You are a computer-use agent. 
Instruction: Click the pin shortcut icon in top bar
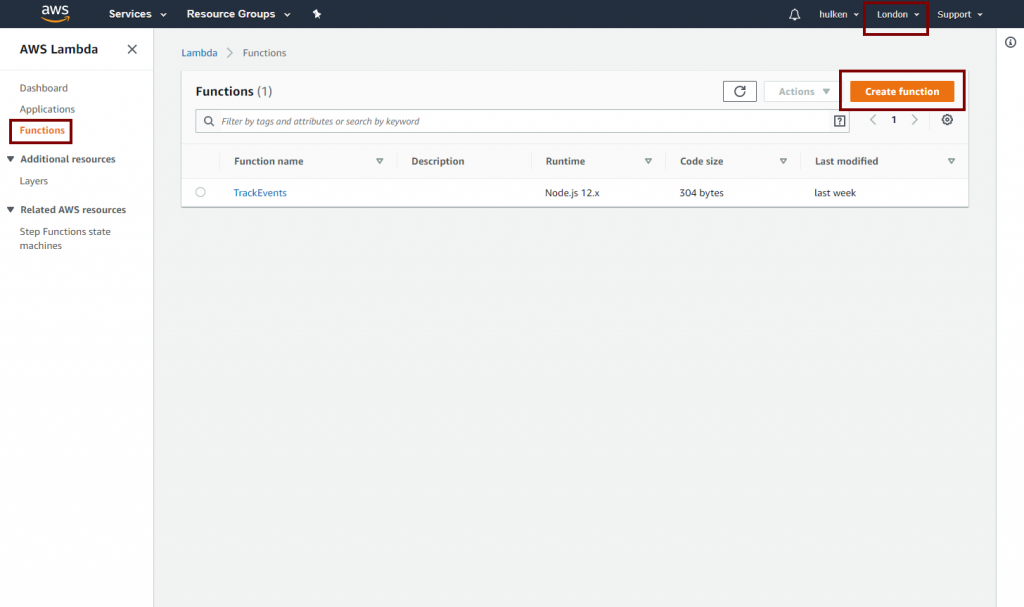(x=317, y=14)
